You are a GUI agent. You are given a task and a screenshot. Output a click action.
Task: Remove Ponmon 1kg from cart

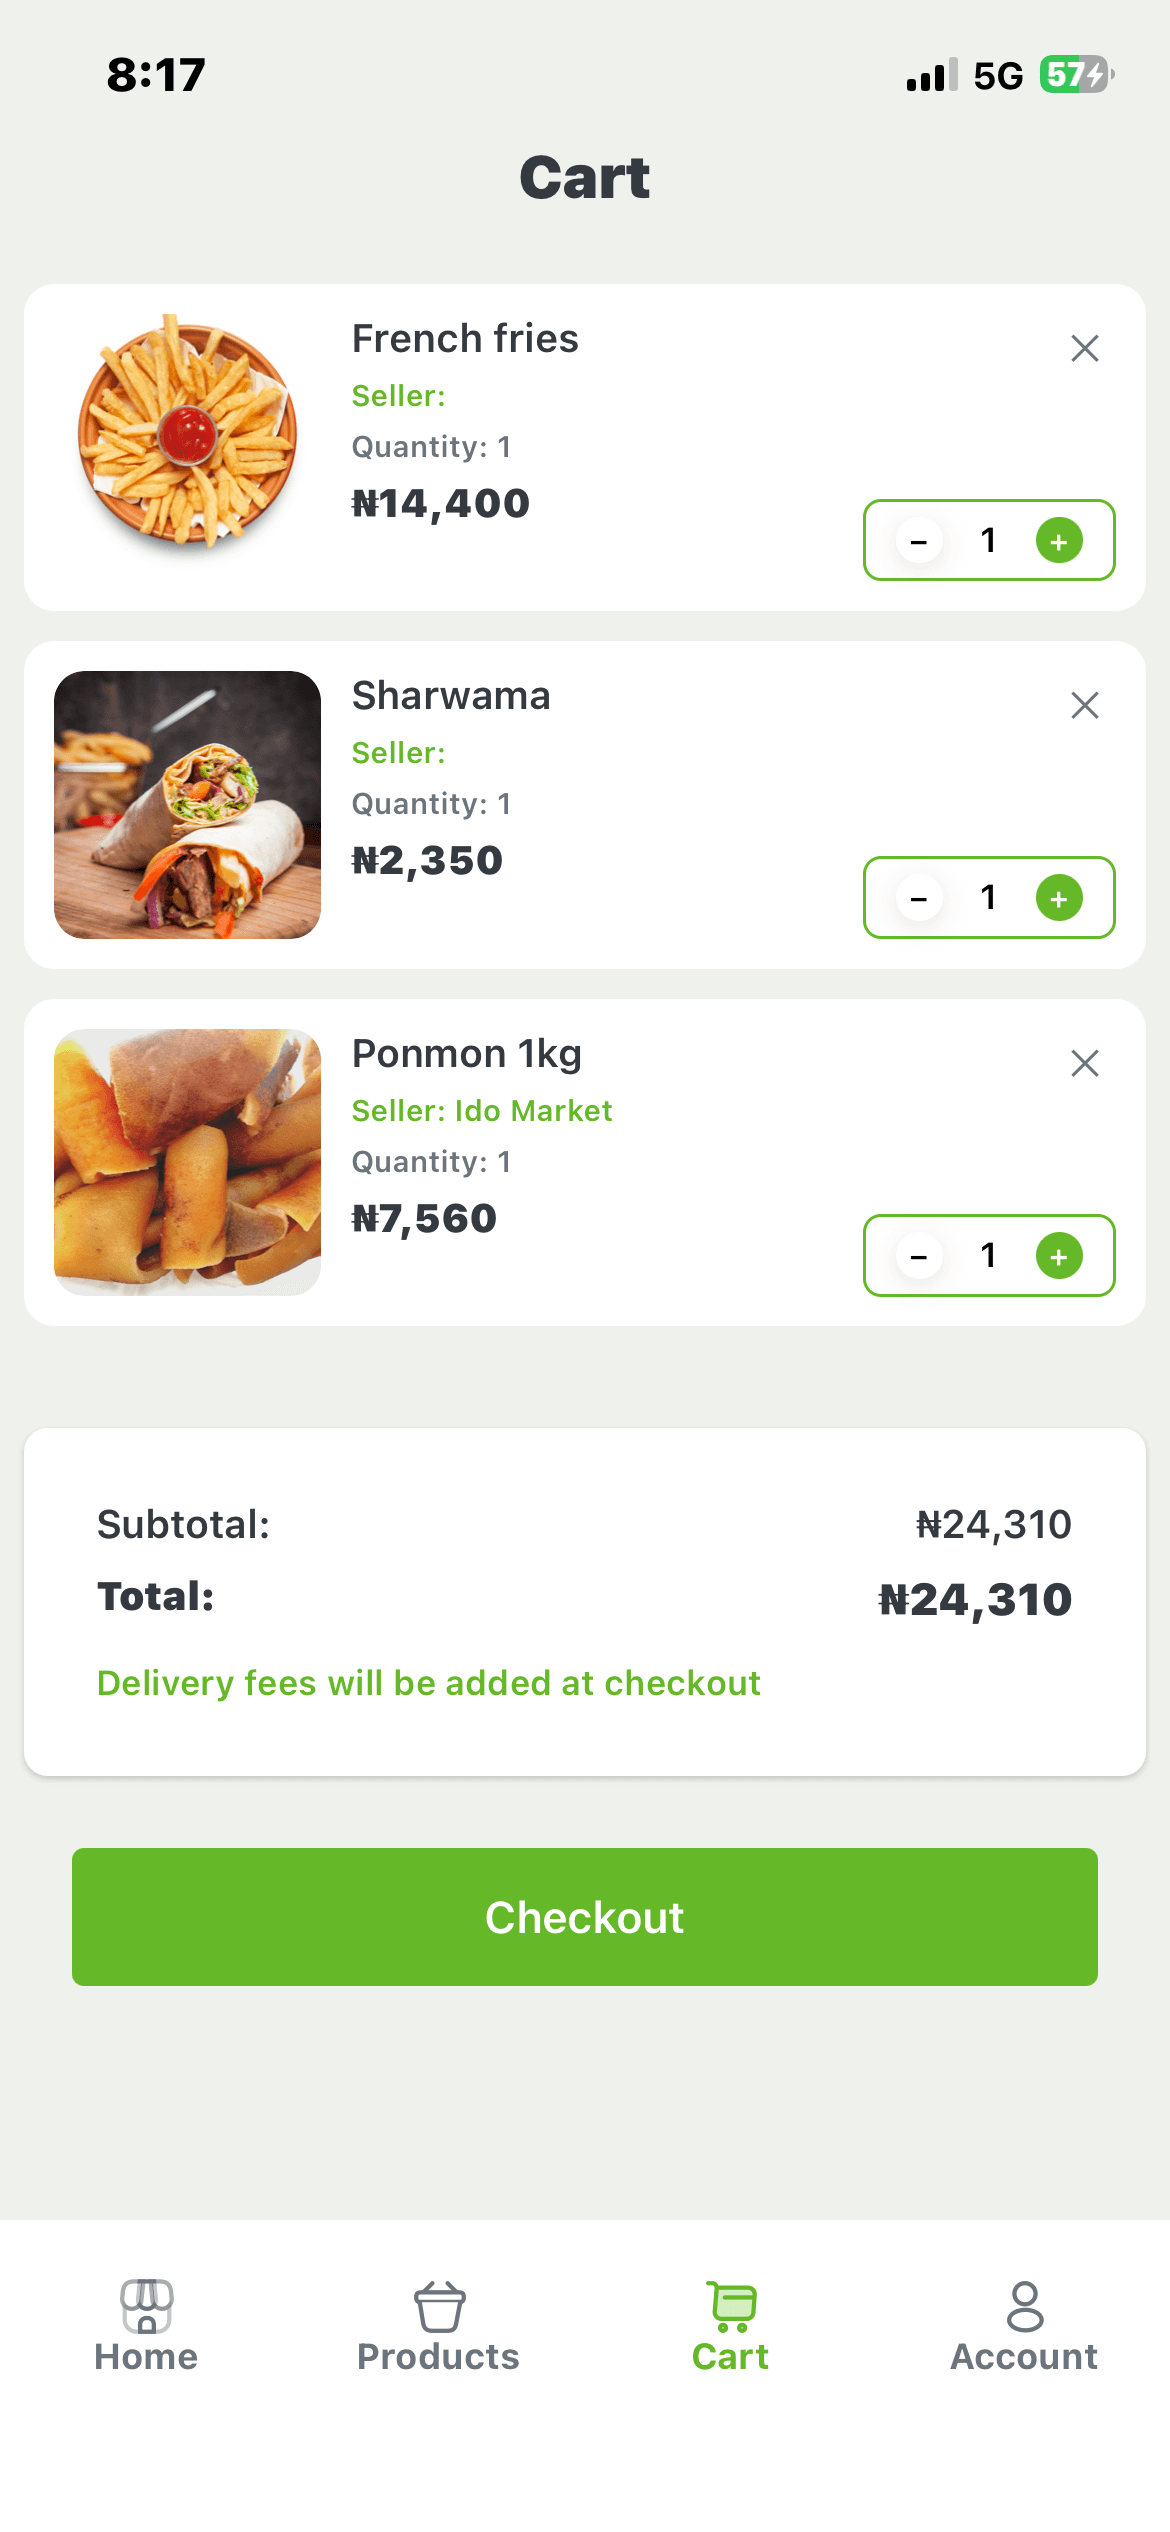(x=1084, y=1063)
